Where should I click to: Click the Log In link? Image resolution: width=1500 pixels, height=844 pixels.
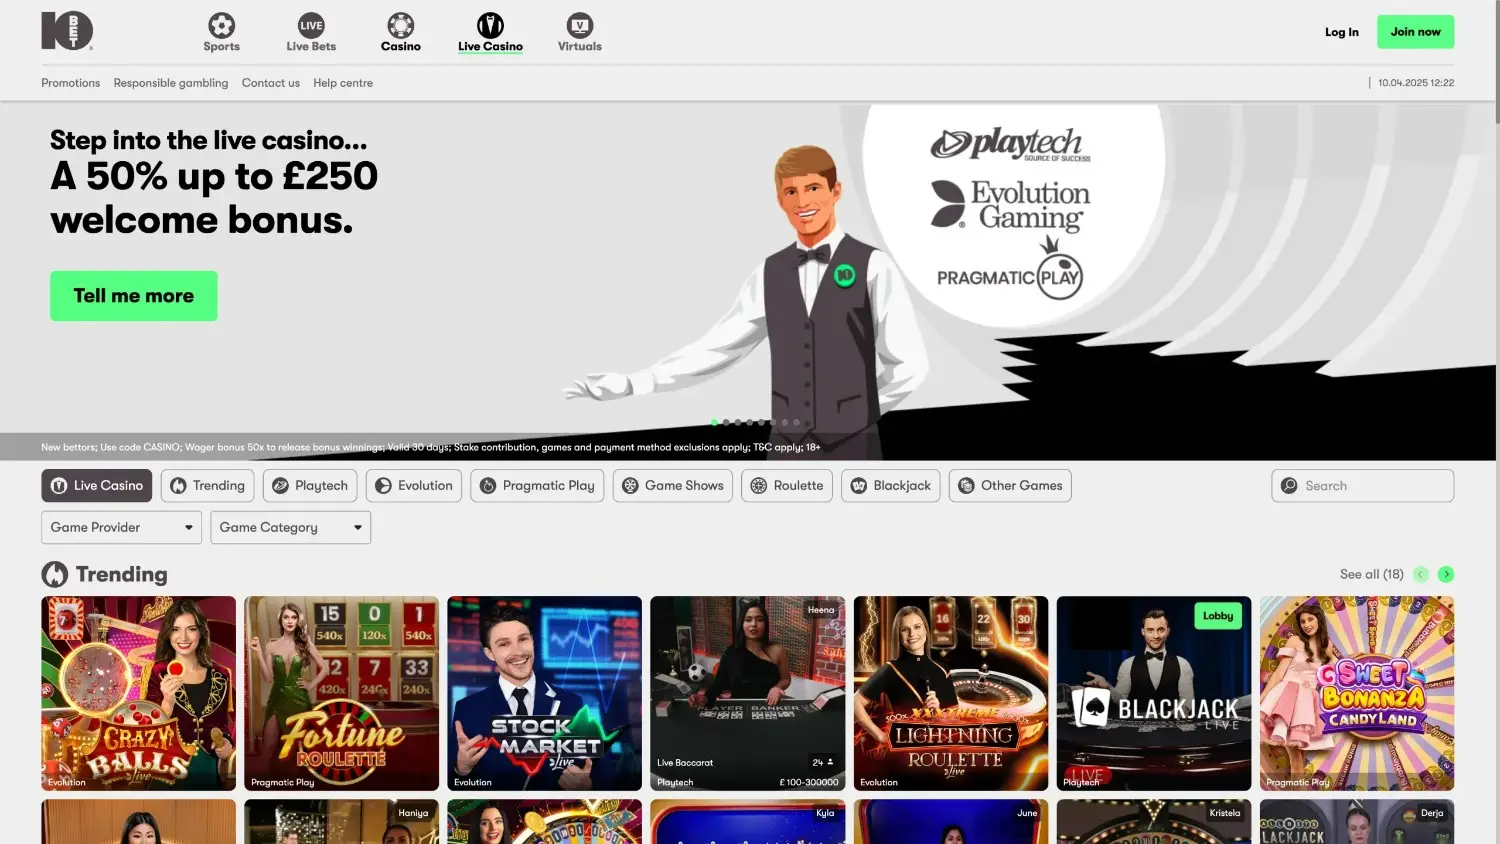[1341, 32]
